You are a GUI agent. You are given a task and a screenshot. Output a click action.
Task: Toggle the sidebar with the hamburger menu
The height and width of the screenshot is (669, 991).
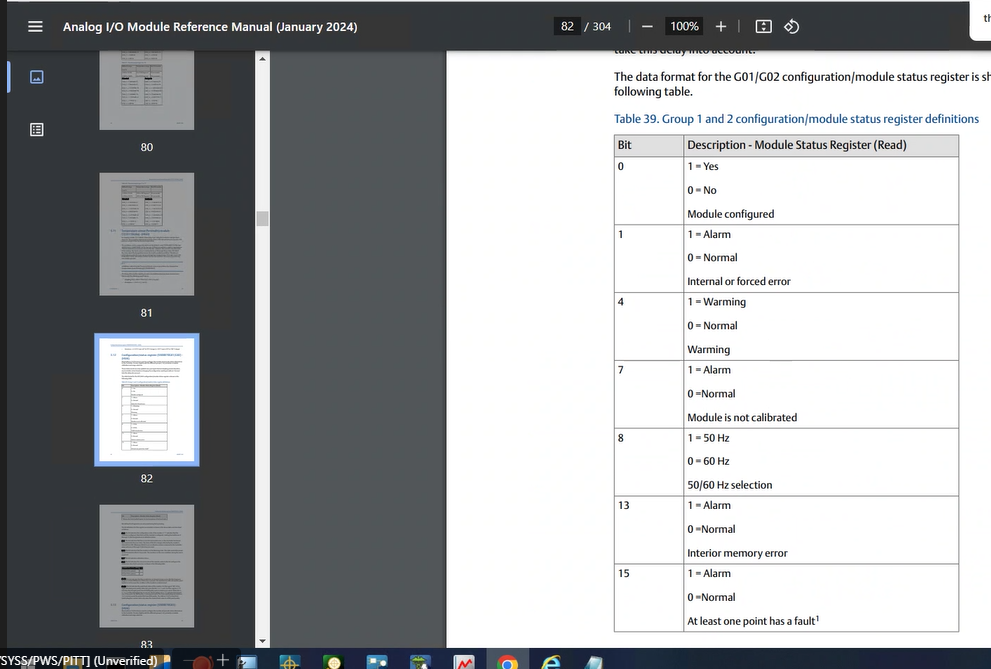(x=35, y=27)
